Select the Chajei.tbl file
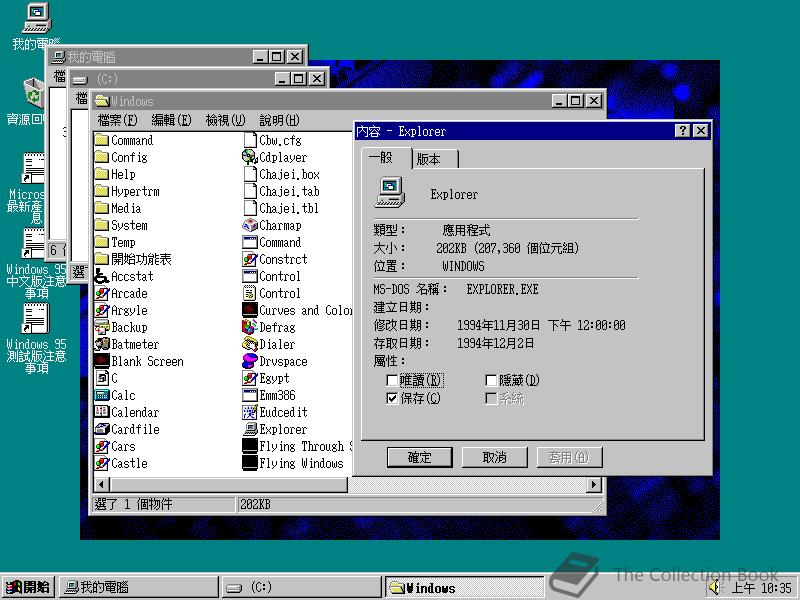Image resolution: width=800 pixels, height=600 pixels. [x=281, y=208]
